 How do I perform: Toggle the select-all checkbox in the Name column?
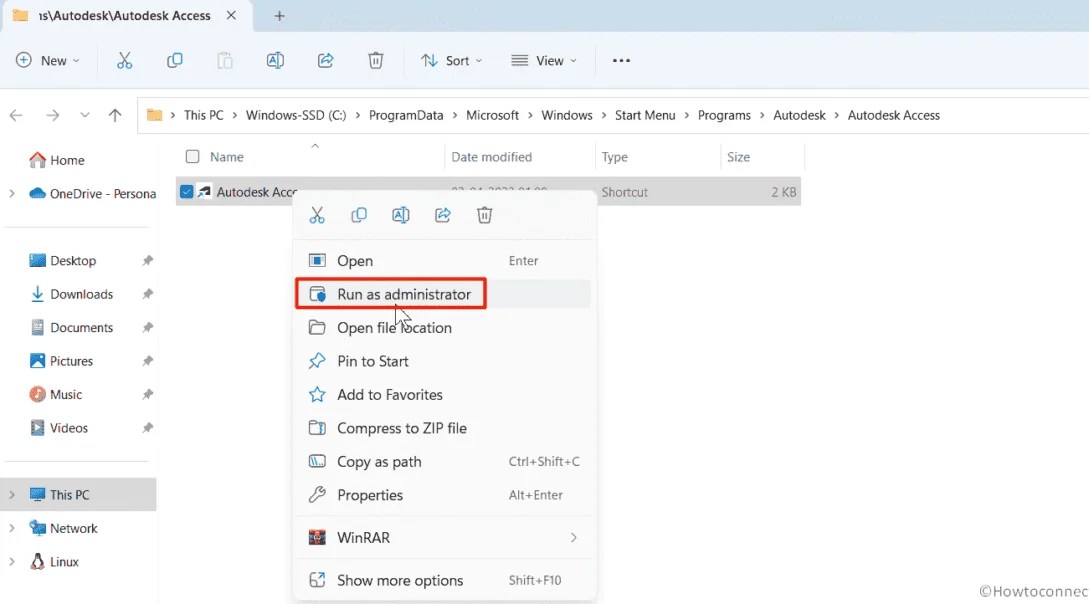click(x=191, y=157)
